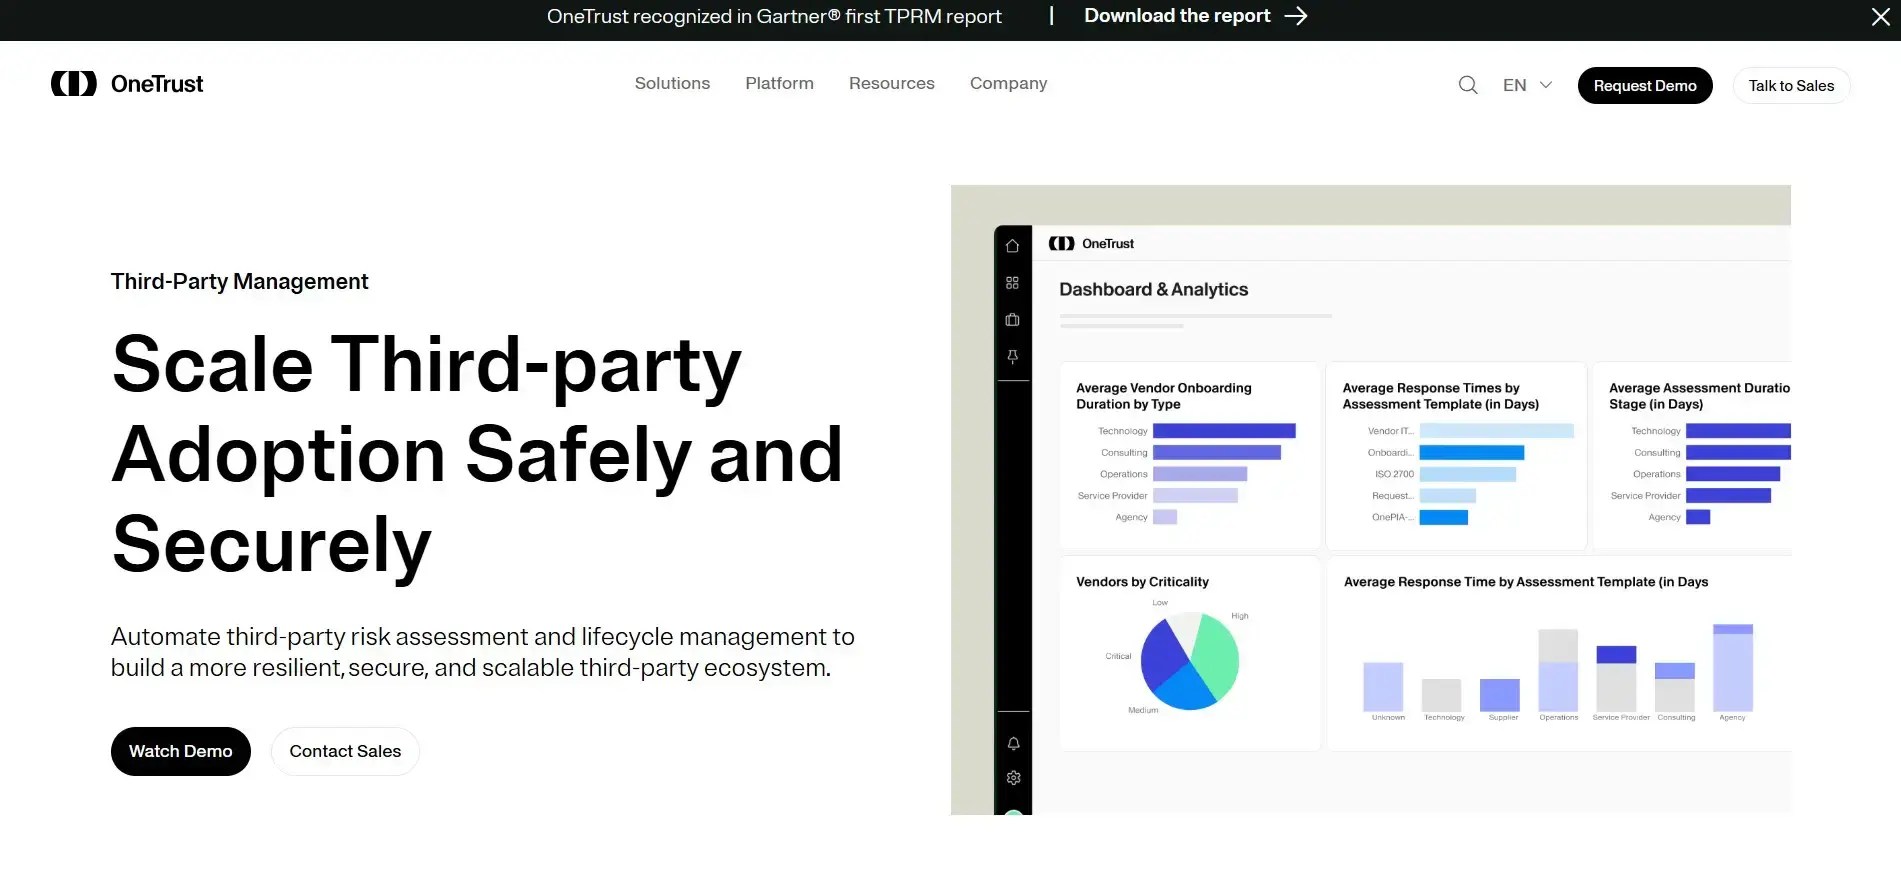This screenshot has width=1901, height=885.
Task: Click the Scale Third-party Adoption headline
Action: tap(478, 454)
